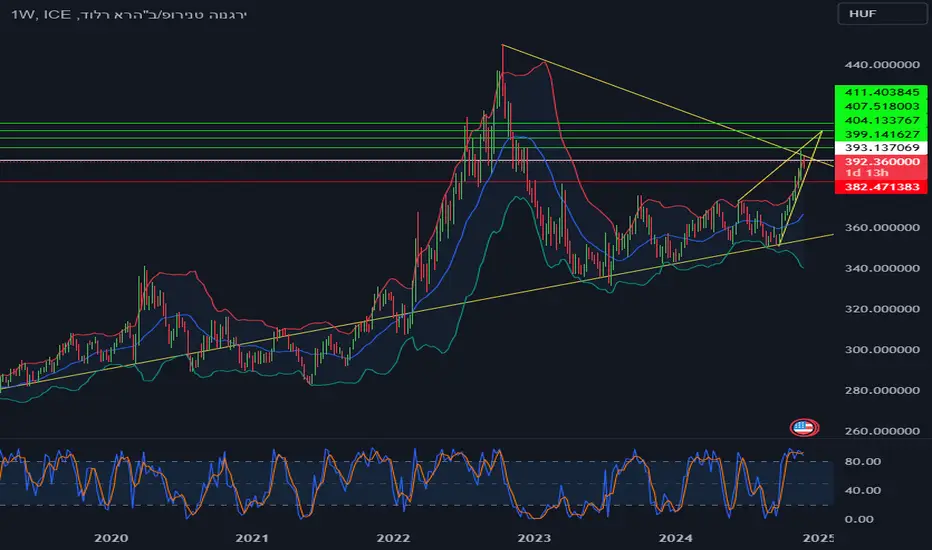Click the 80.00 oscillator scale level
Viewport: 932px width, 550px height.
[x=862, y=461]
